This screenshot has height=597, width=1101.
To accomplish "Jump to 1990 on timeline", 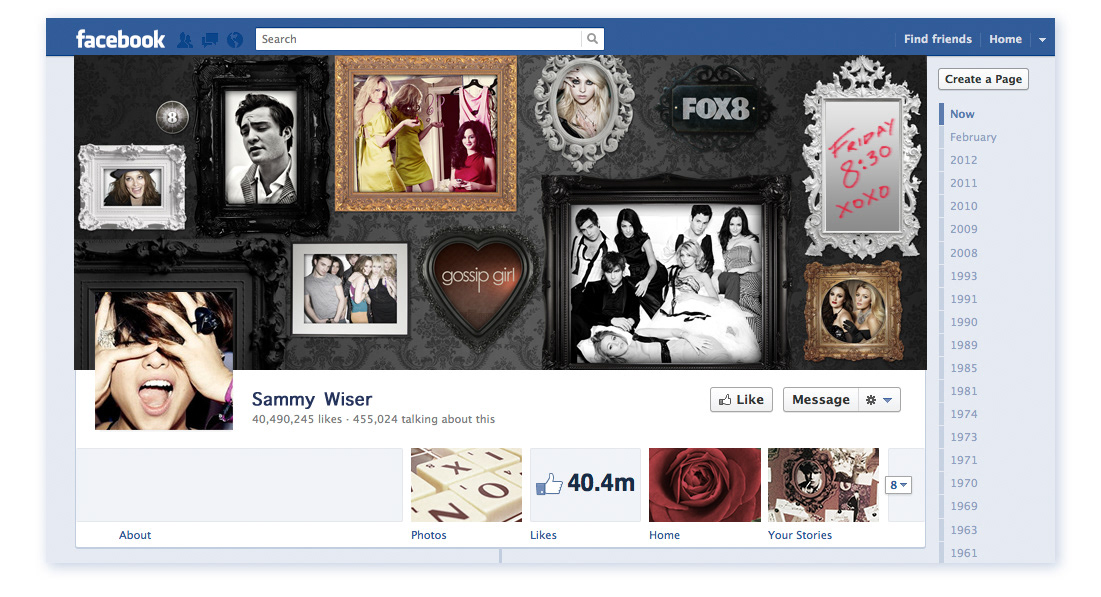I will click(963, 322).
